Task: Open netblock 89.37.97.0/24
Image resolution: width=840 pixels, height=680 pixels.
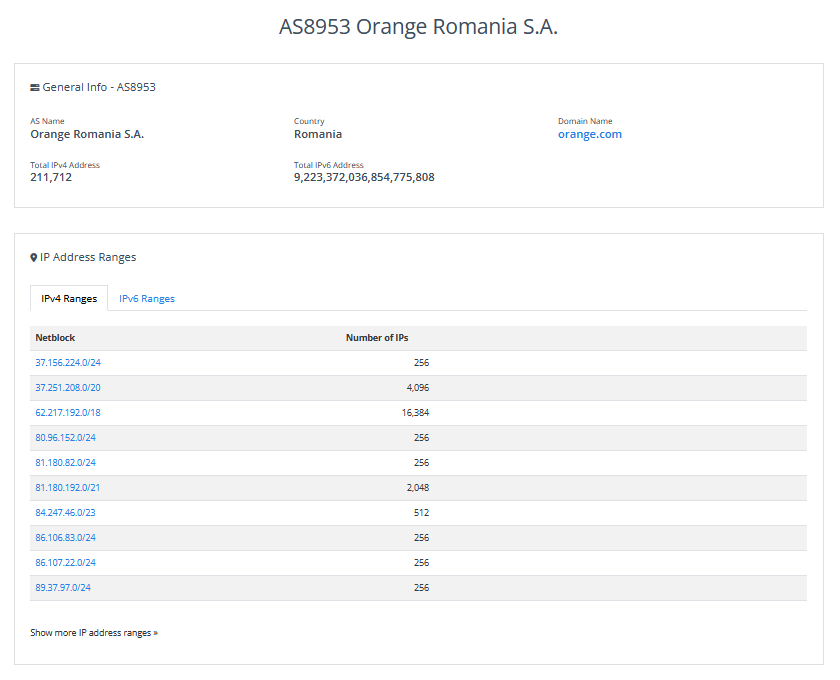Action: [63, 588]
